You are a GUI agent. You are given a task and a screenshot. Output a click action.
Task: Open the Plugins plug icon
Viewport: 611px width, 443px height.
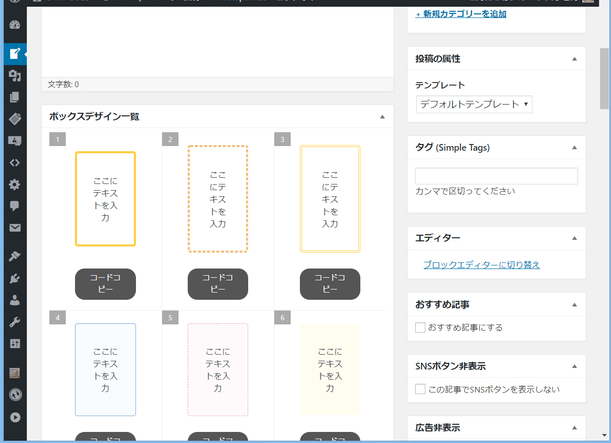tap(15, 278)
